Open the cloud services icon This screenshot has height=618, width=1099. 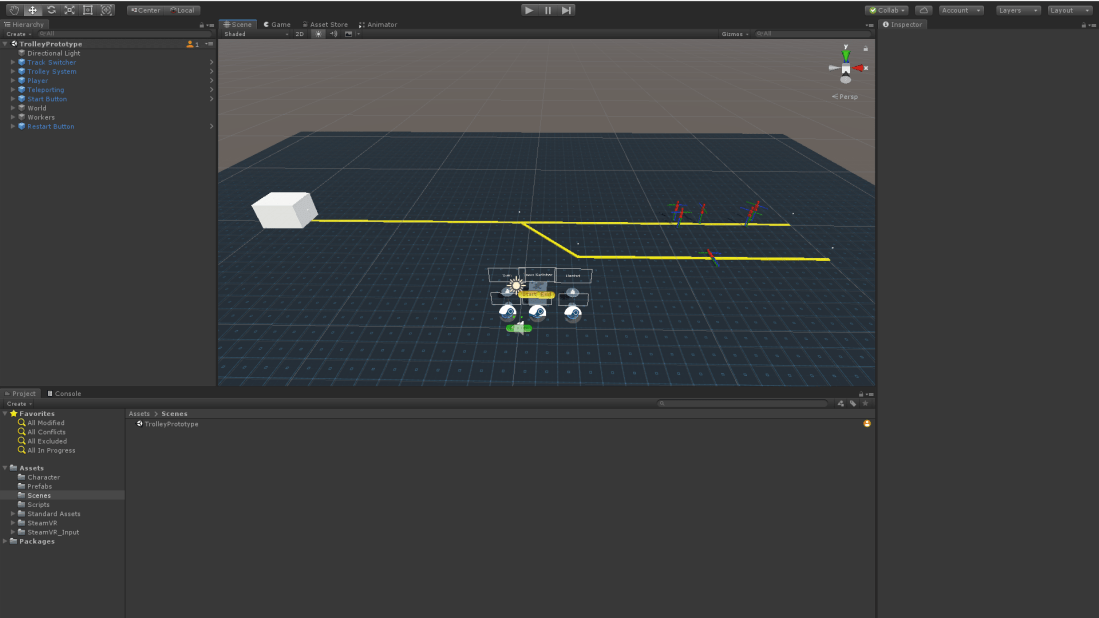(x=923, y=10)
